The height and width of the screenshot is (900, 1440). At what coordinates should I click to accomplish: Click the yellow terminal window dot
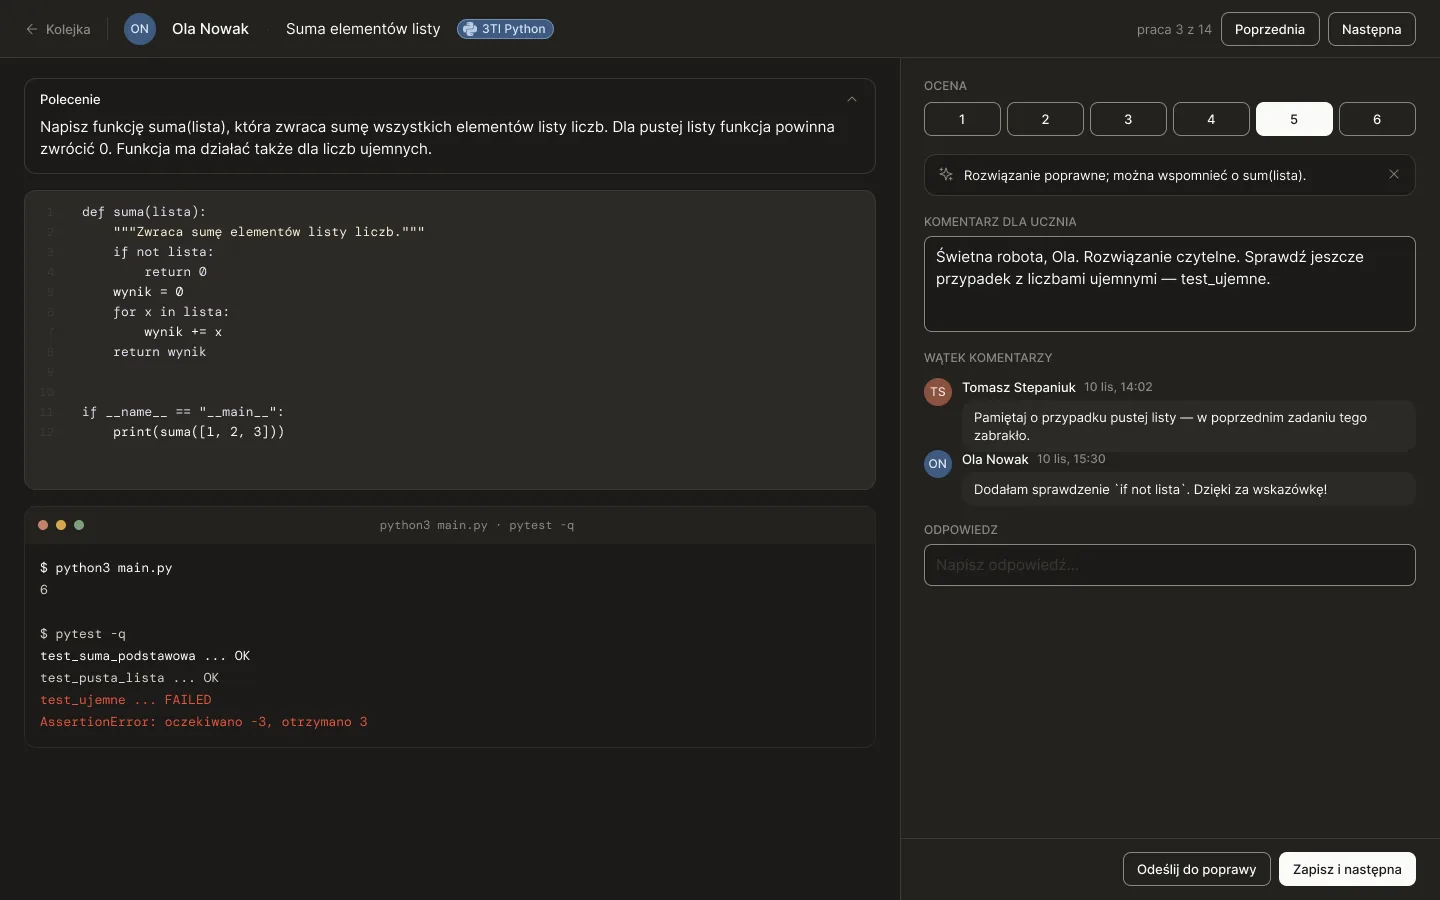[61, 525]
